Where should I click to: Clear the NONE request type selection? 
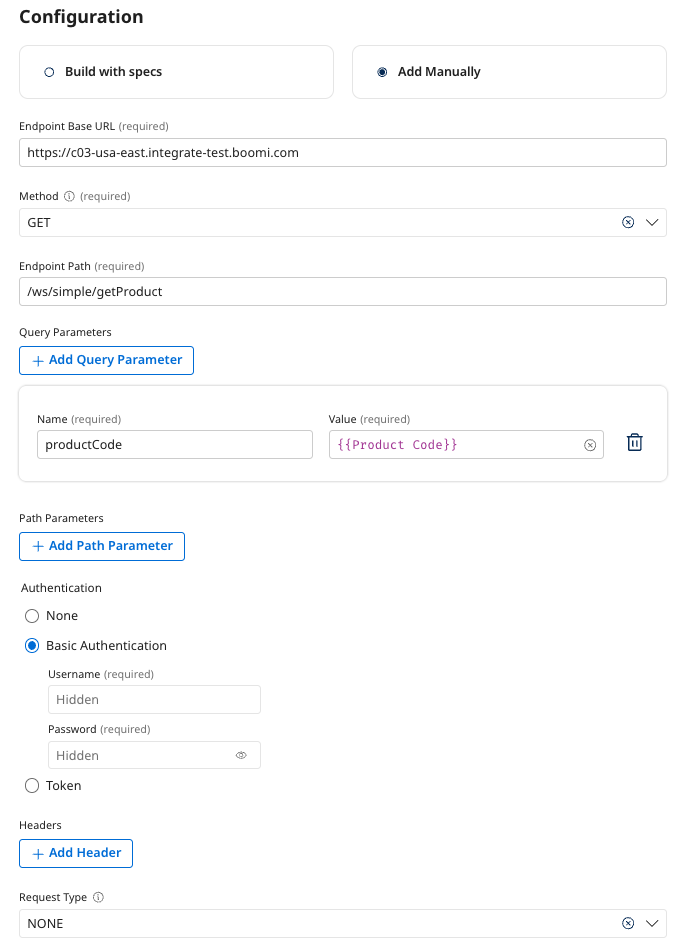(x=628, y=923)
